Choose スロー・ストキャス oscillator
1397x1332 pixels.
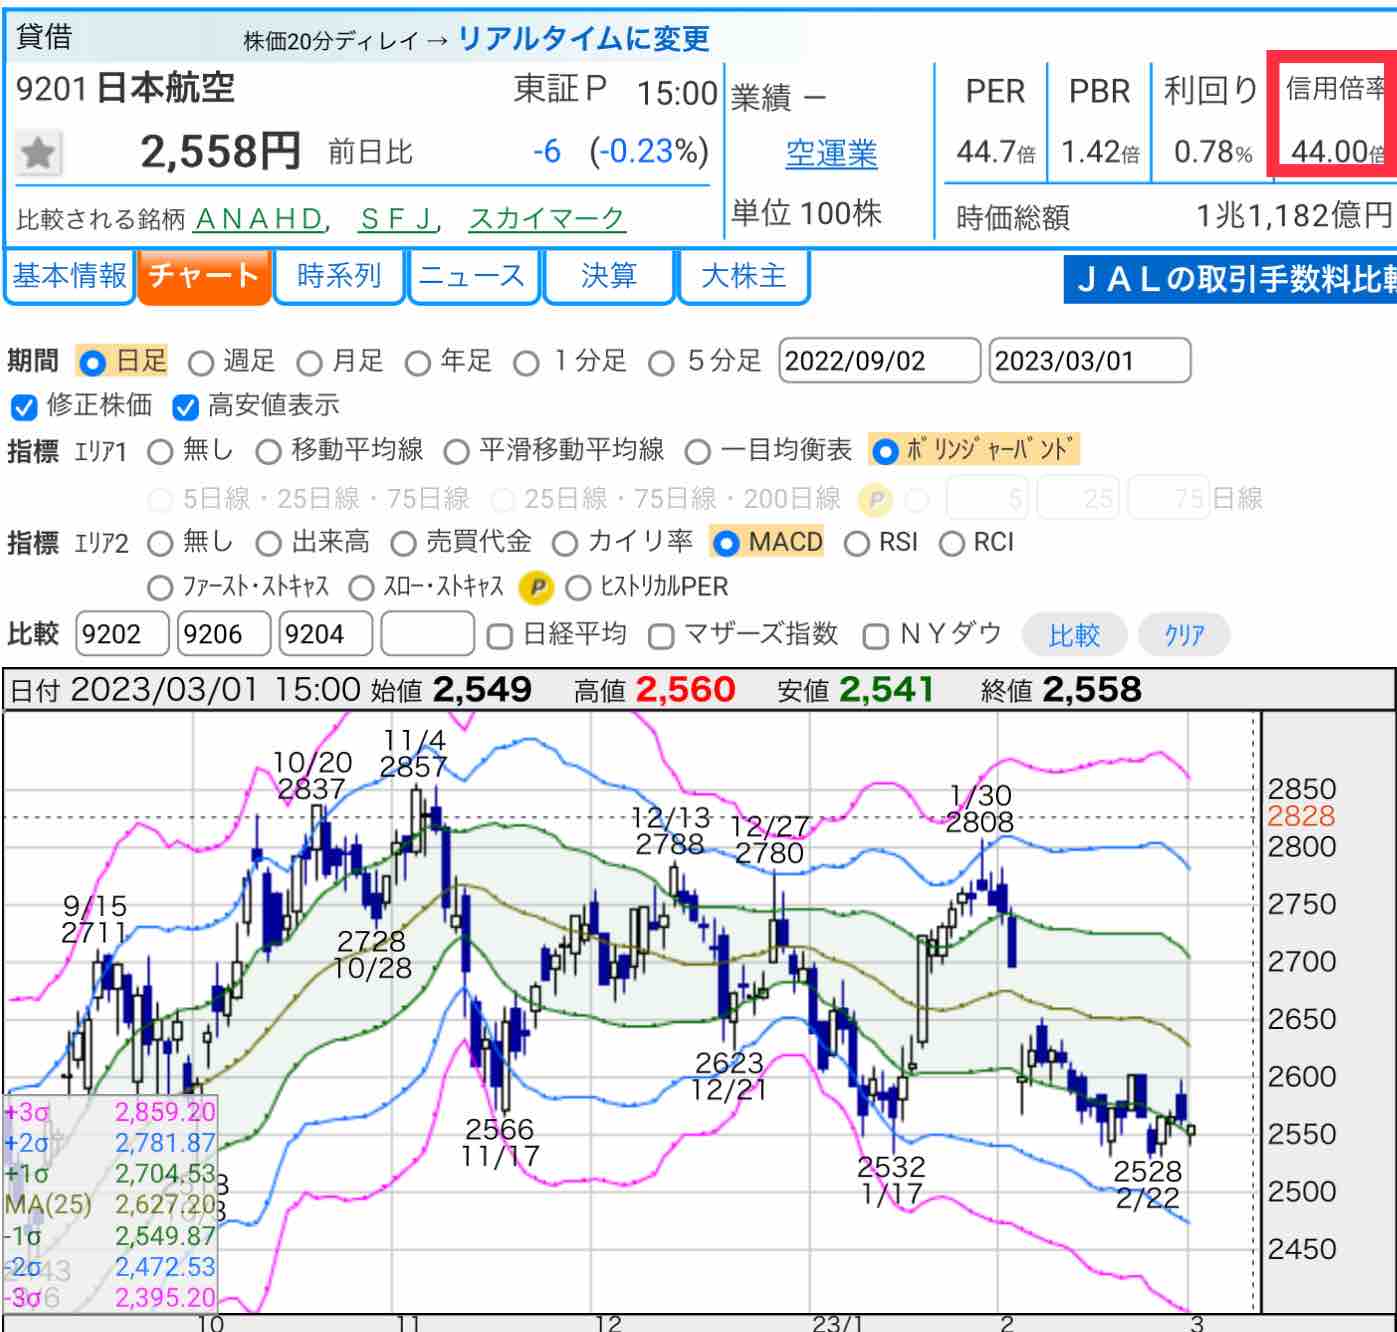click(361, 588)
